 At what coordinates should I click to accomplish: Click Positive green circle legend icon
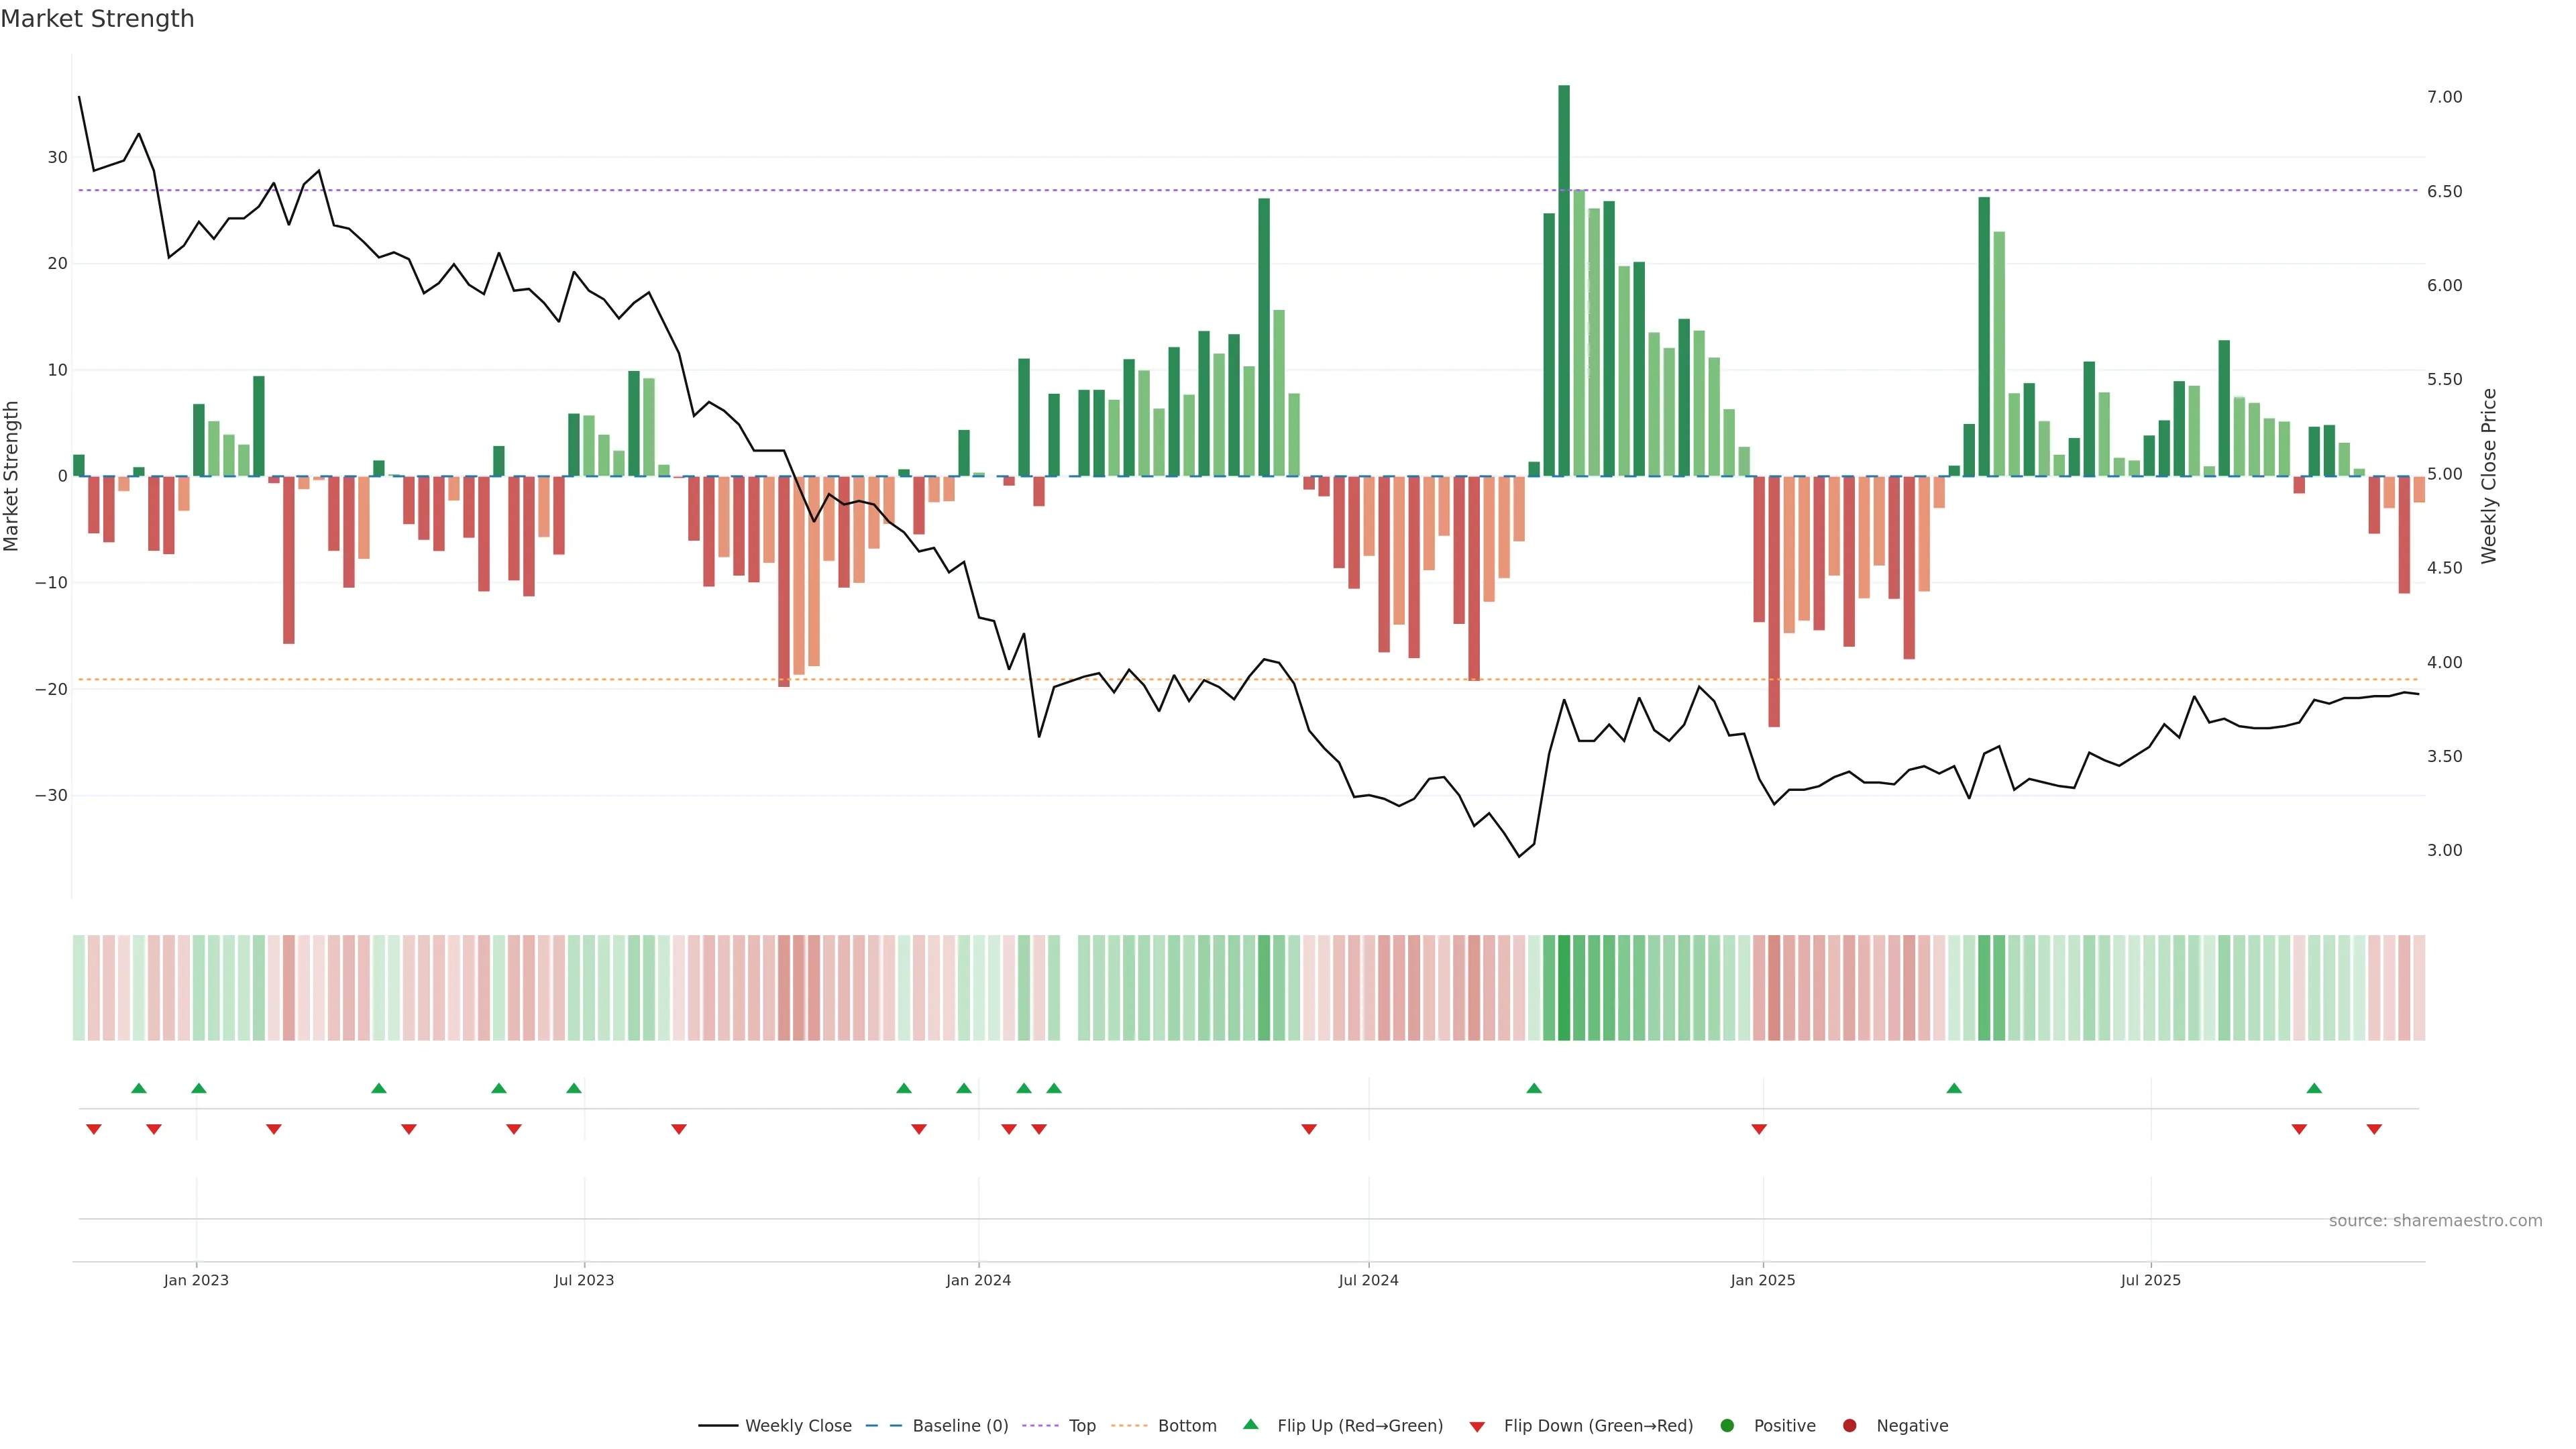pos(1727,1425)
